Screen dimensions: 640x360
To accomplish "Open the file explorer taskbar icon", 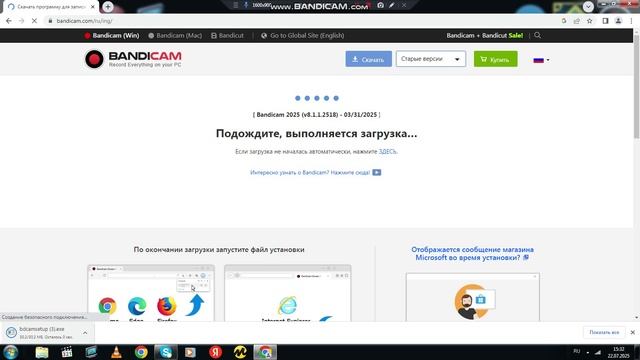I will 42,352.
